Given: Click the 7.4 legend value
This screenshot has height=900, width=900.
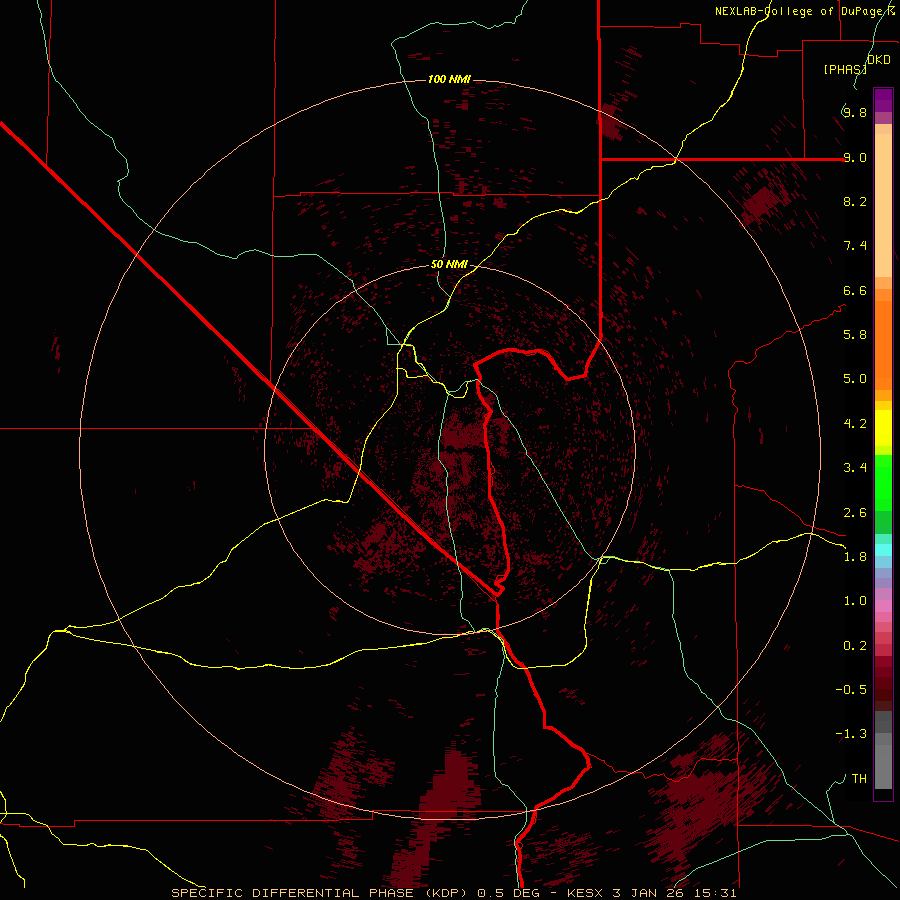Looking at the screenshot, I should (855, 246).
